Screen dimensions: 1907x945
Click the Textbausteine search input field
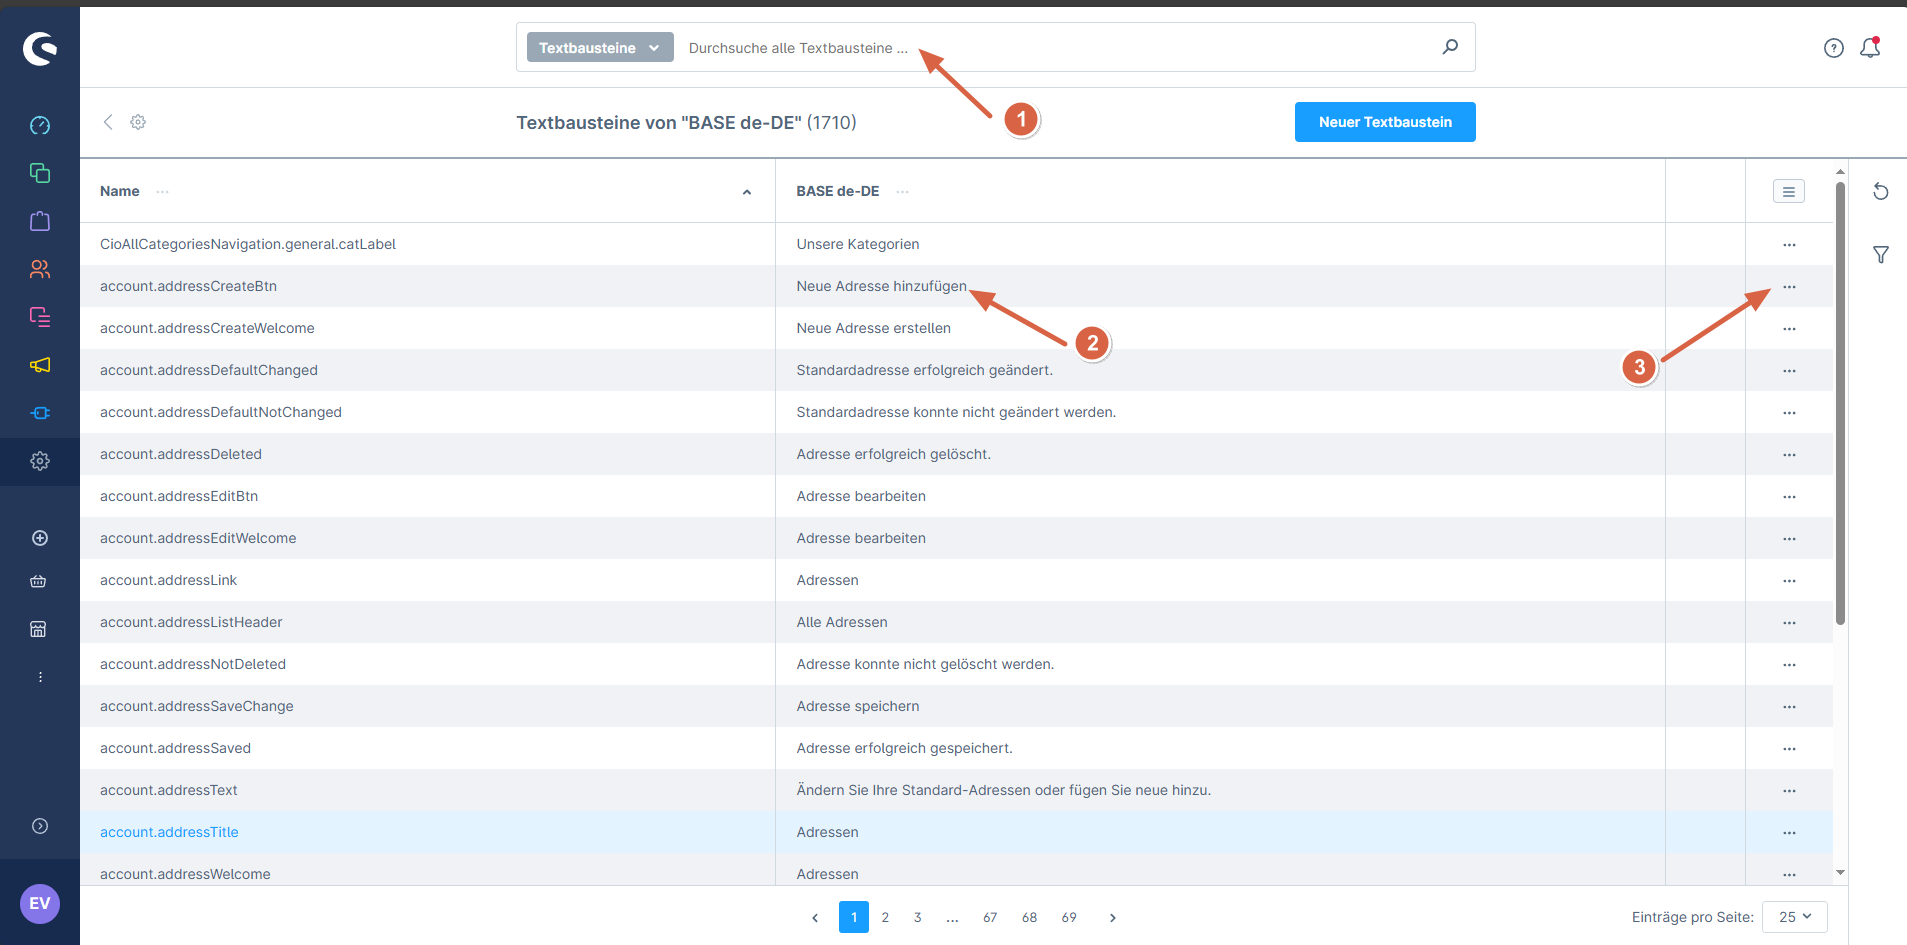pyautogui.click(x=1060, y=48)
